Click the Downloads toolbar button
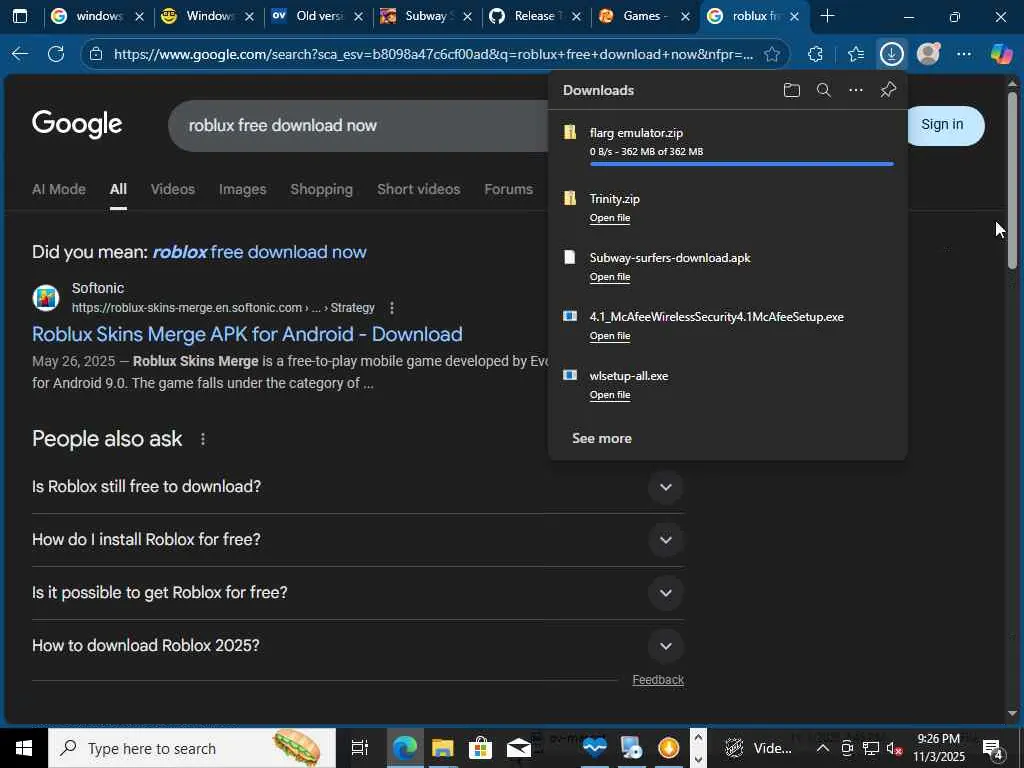The width and height of the screenshot is (1024, 768). coord(891,54)
